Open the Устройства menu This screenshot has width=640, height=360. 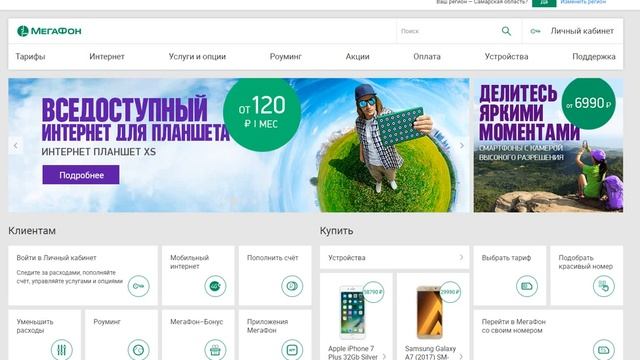[x=507, y=57]
